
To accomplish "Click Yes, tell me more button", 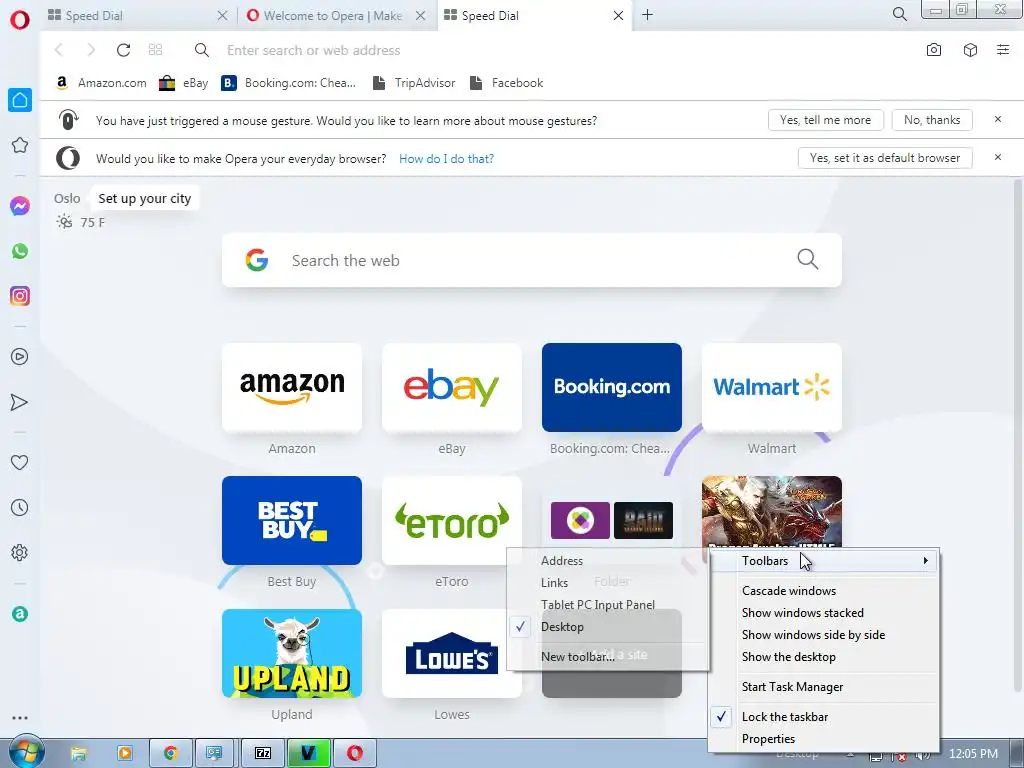I will [825, 120].
